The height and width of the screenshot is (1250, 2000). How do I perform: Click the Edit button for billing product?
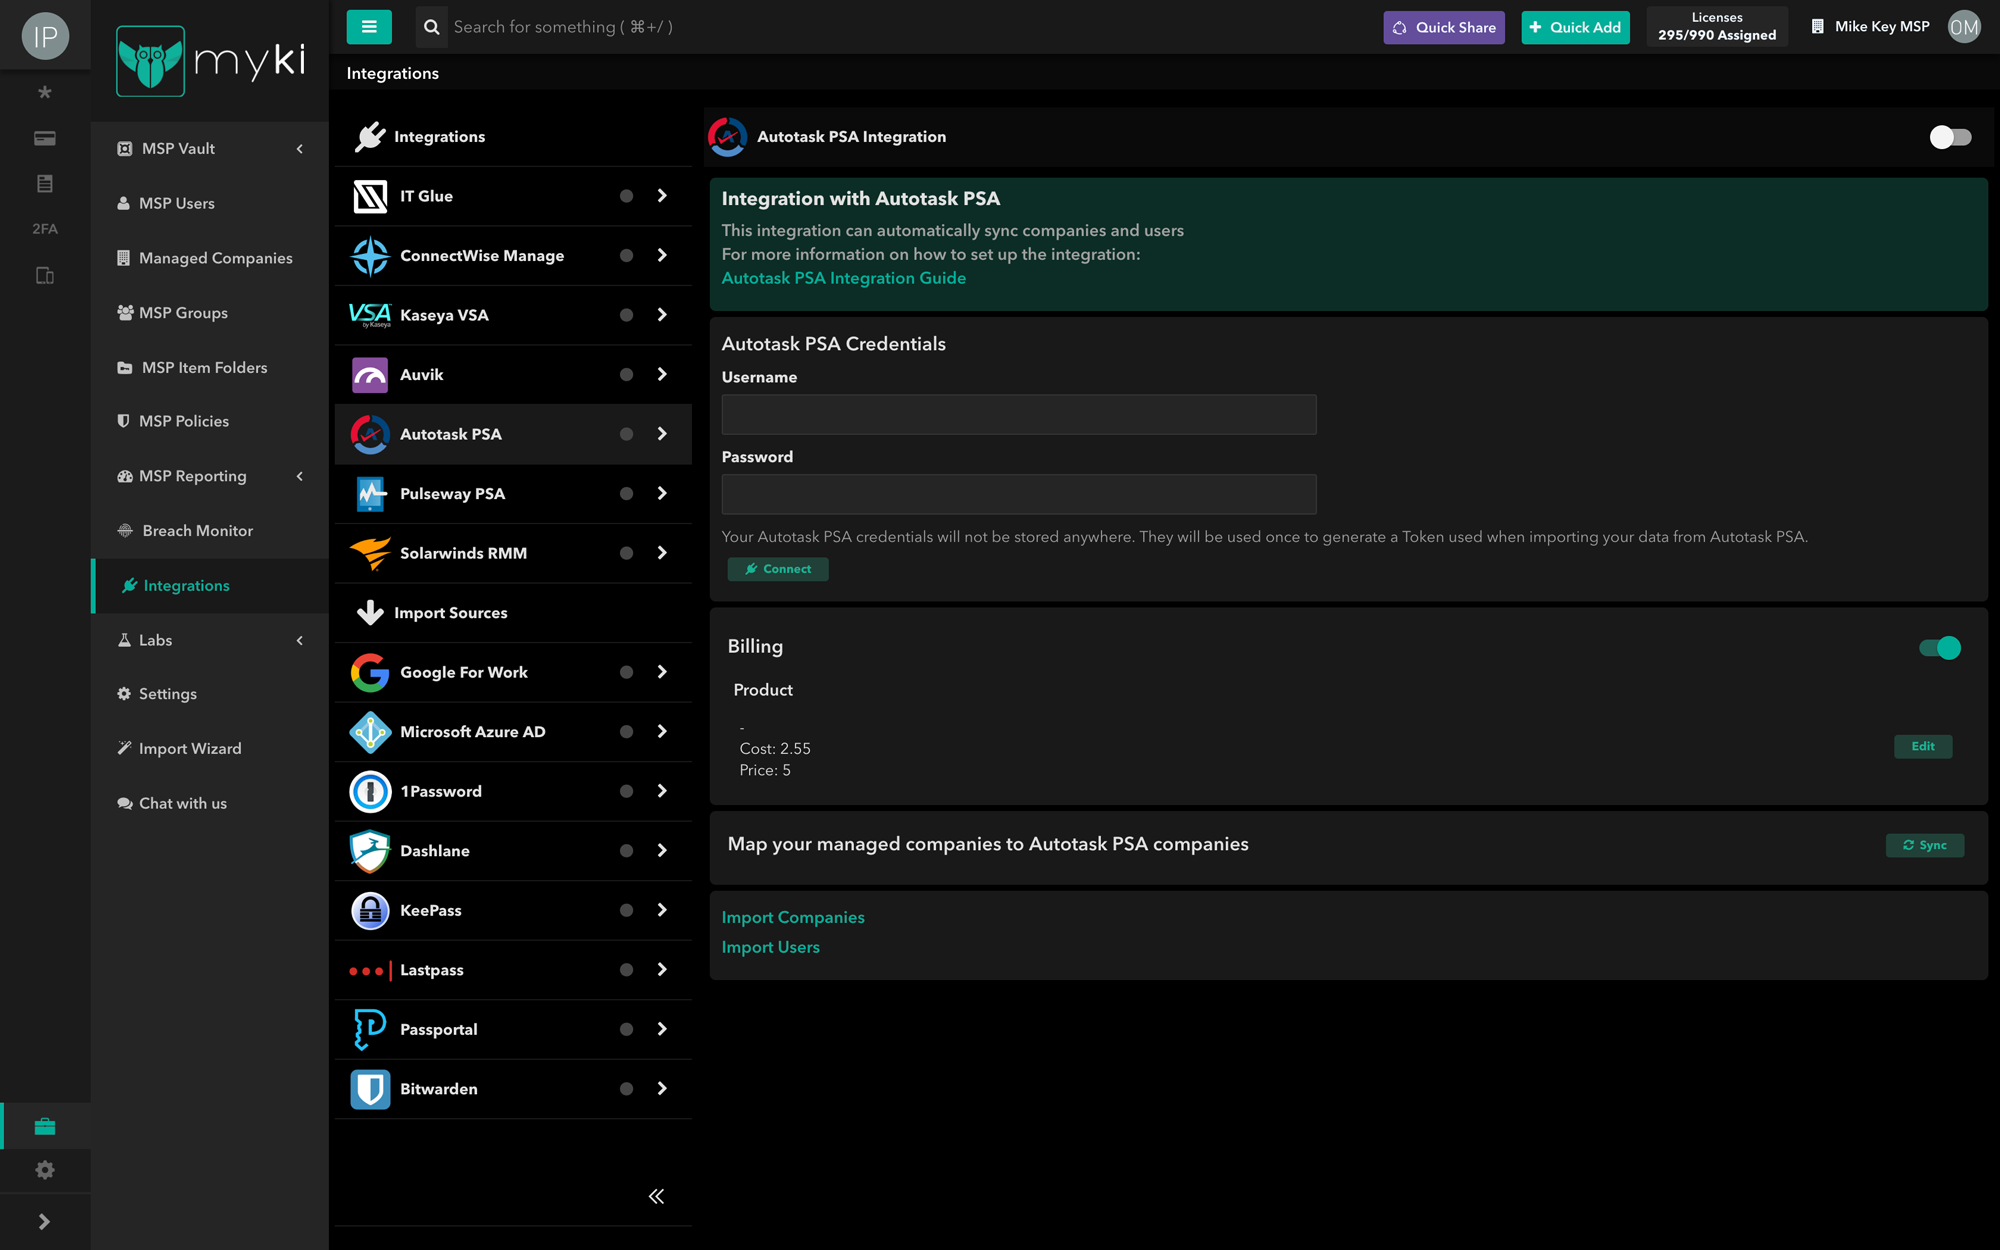1923,747
